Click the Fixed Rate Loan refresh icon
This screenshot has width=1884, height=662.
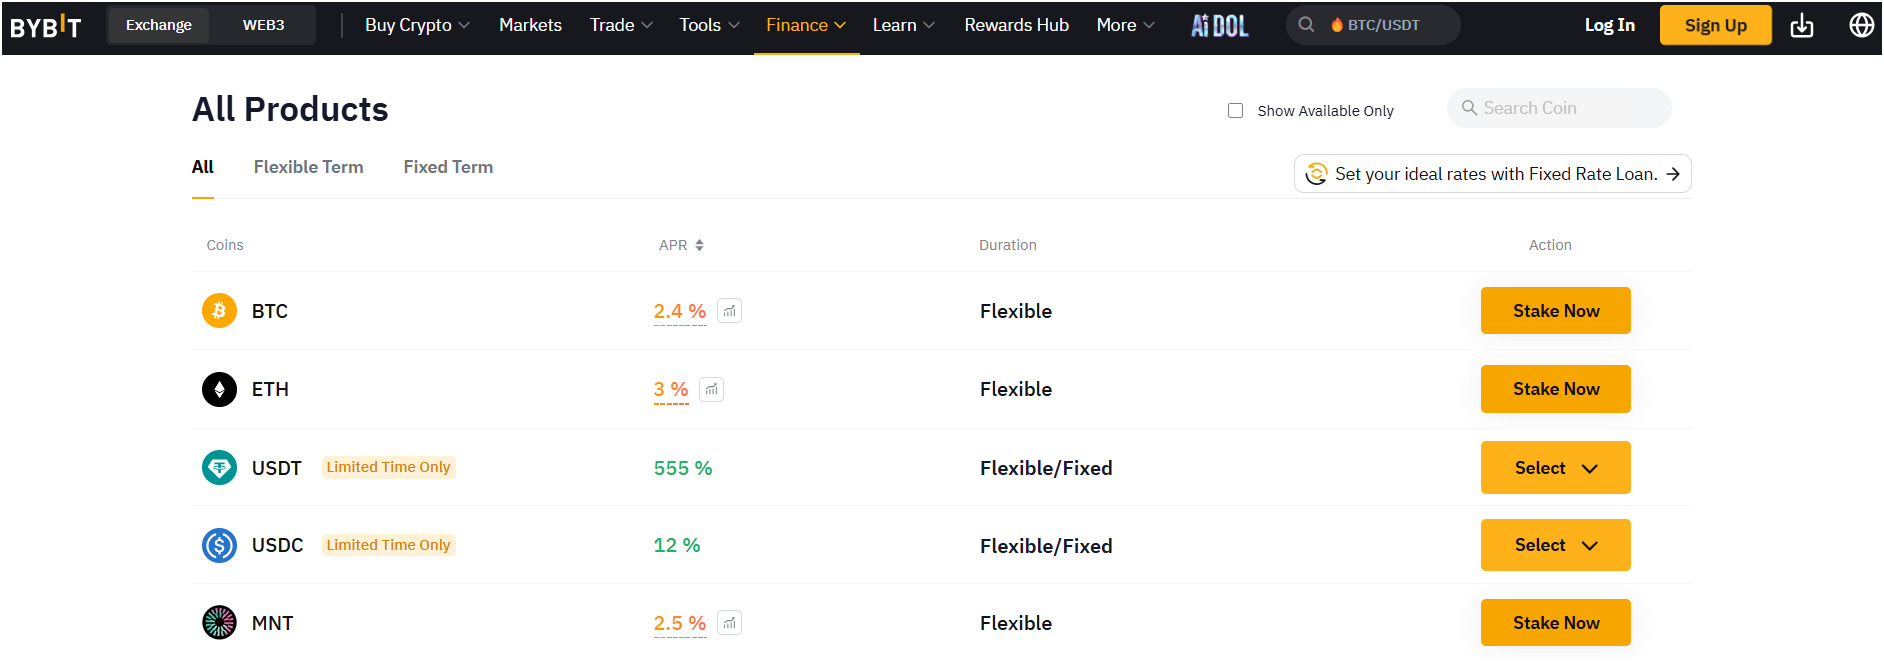1316,174
